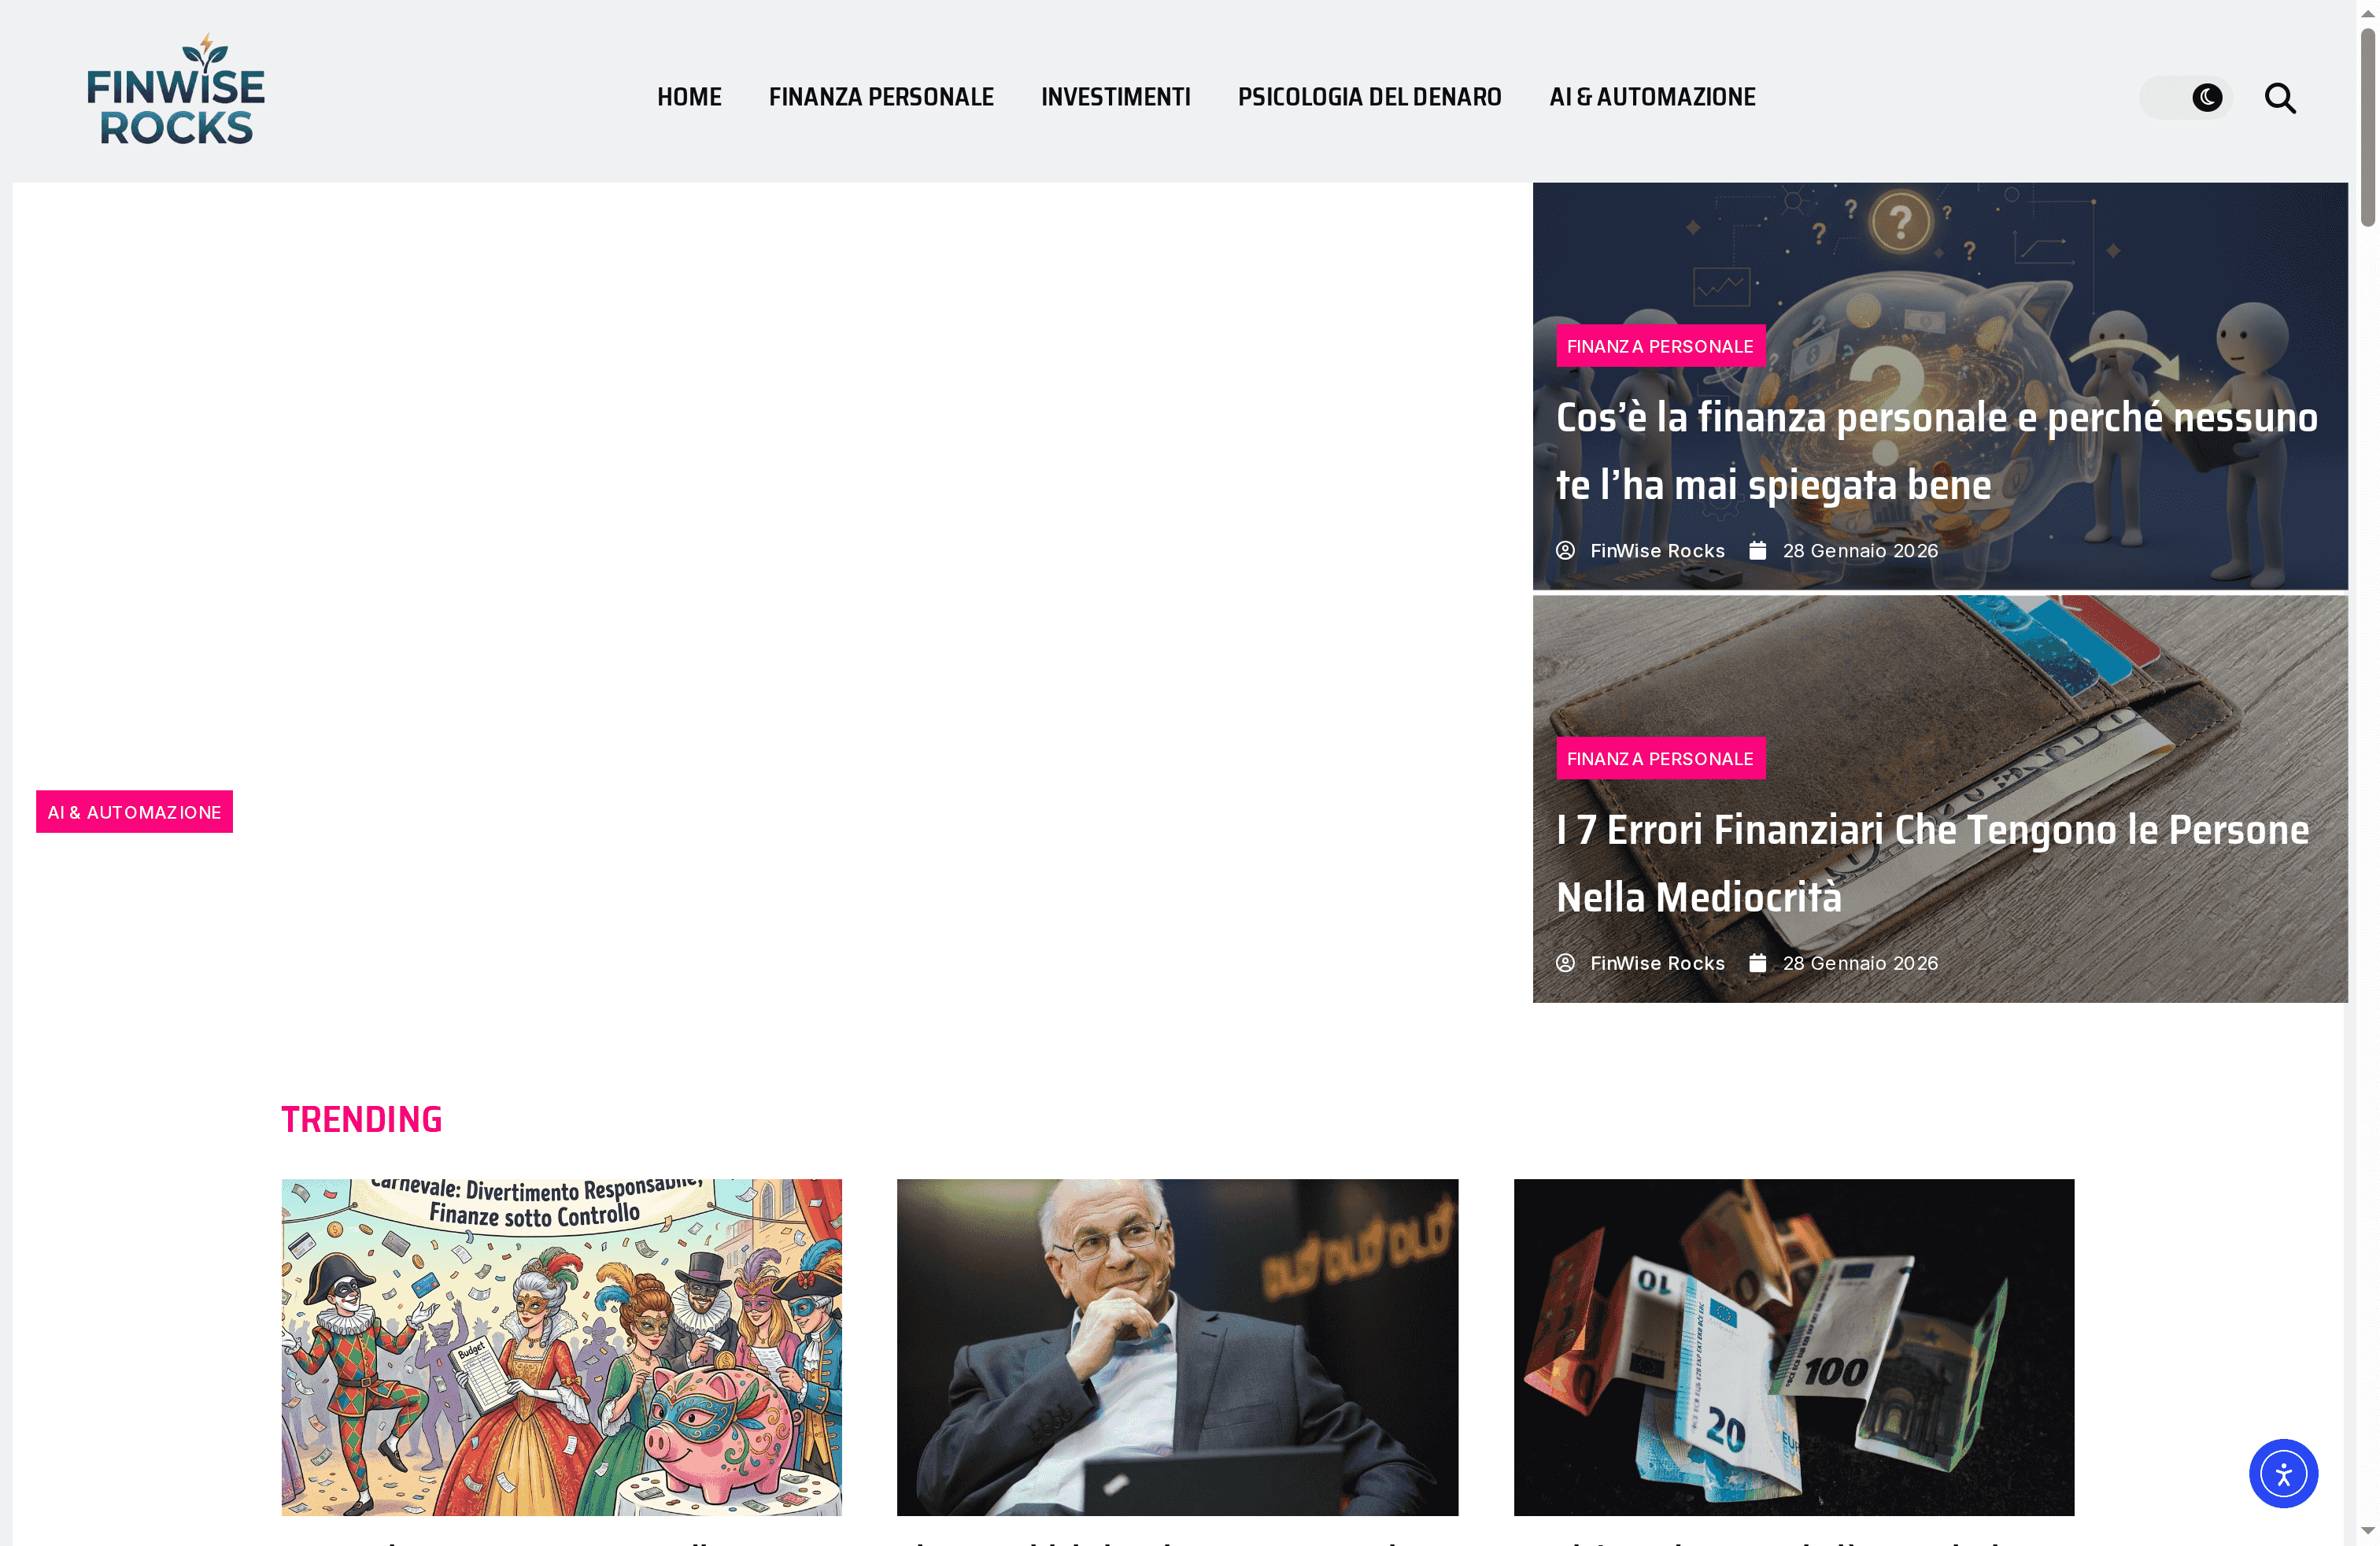This screenshot has height=1546, width=2380.
Task: Click author icon on finanza personale article
Action: [1565, 550]
